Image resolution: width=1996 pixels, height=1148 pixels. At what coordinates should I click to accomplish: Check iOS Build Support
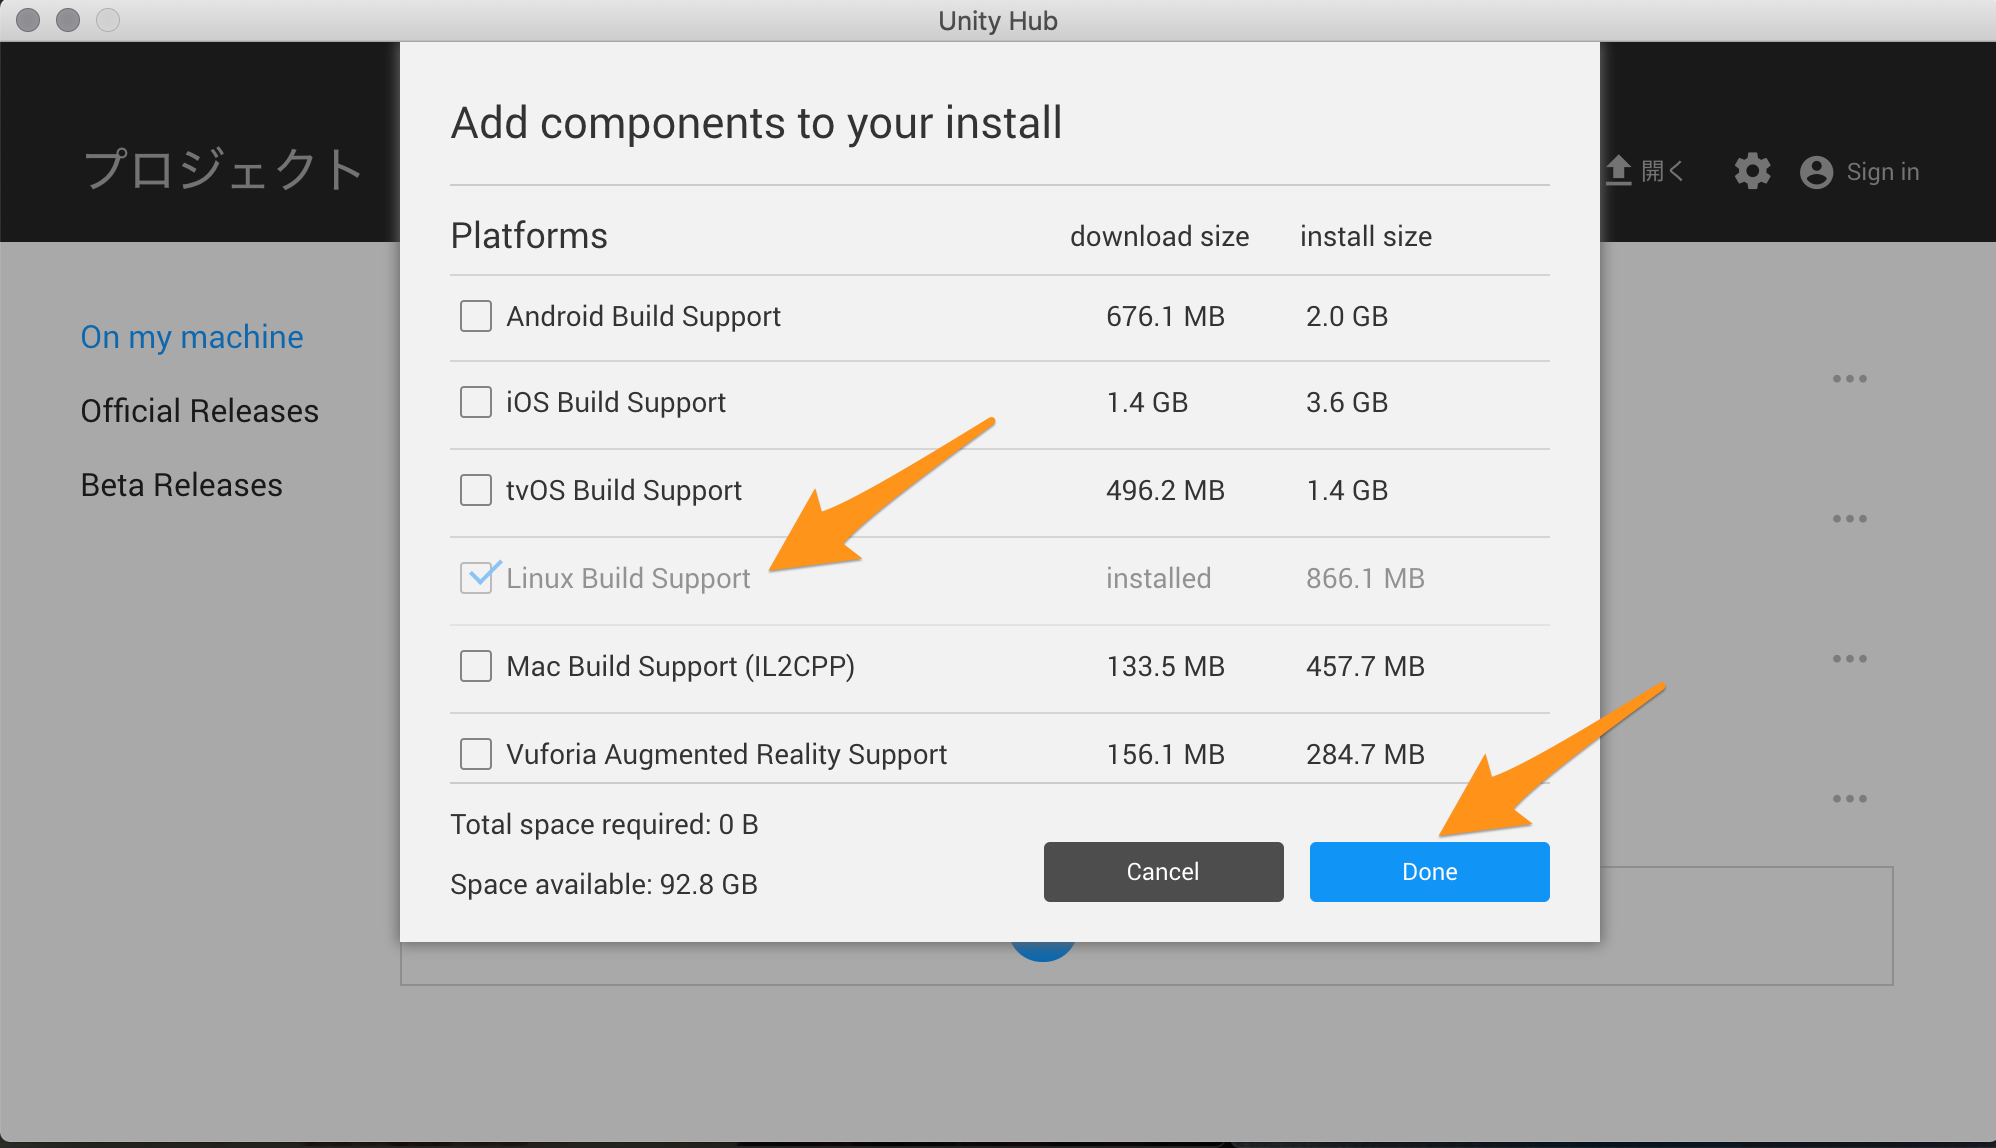pyautogui.click(x=476, y=402)
